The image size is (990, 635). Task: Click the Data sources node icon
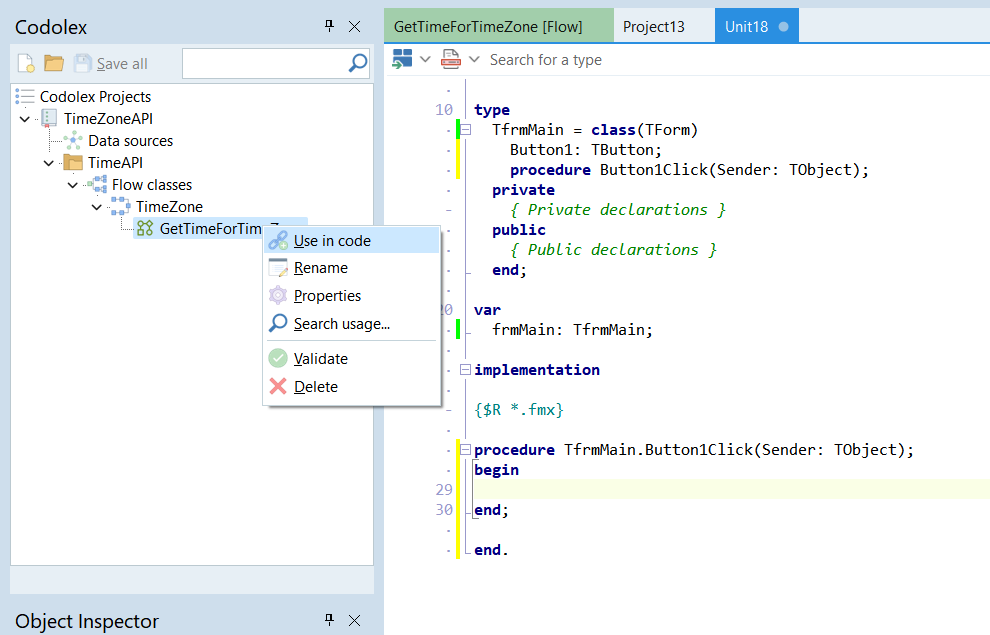click(x=73, y=141)
